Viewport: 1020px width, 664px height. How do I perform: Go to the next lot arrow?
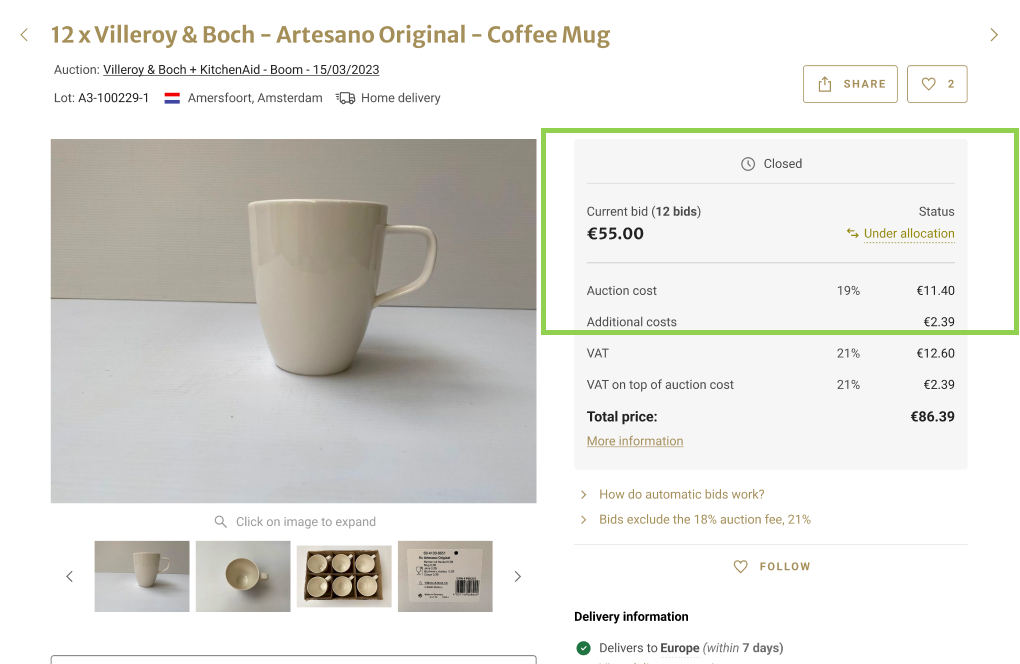click(x=994, y=35)
